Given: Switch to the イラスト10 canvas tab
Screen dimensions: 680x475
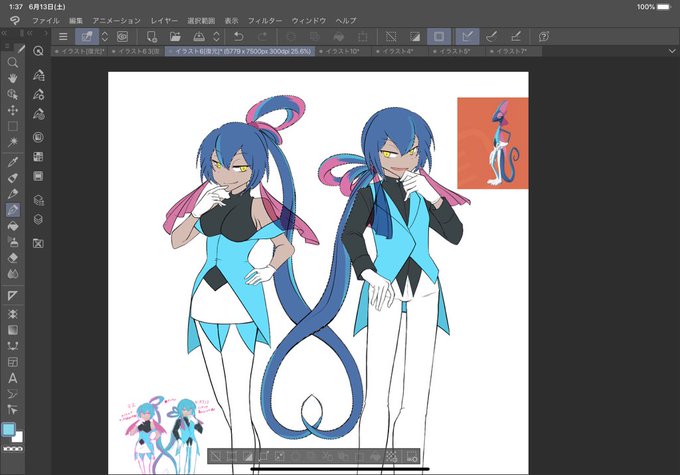Looking at the screenshot, I should pyautogui.click(x=343, y=51).
